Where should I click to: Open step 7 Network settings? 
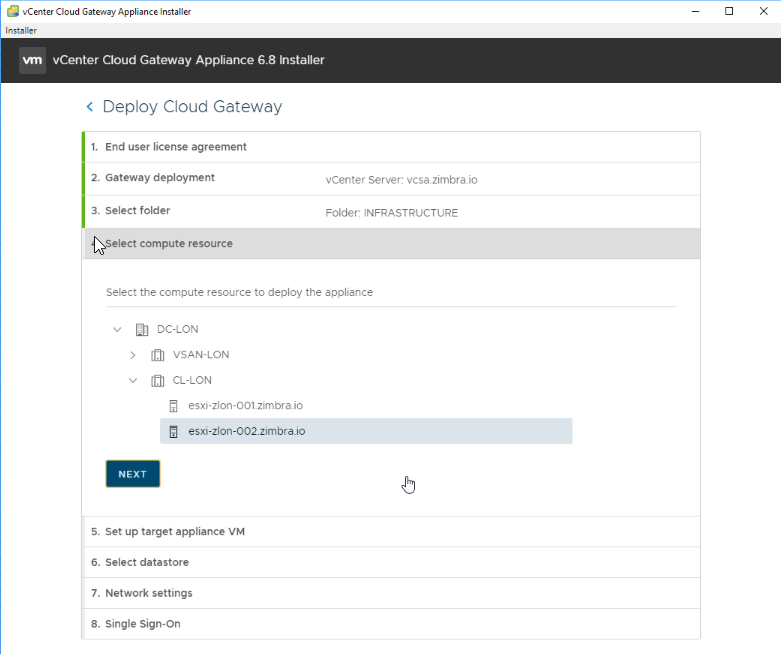[x=391, y=593]
